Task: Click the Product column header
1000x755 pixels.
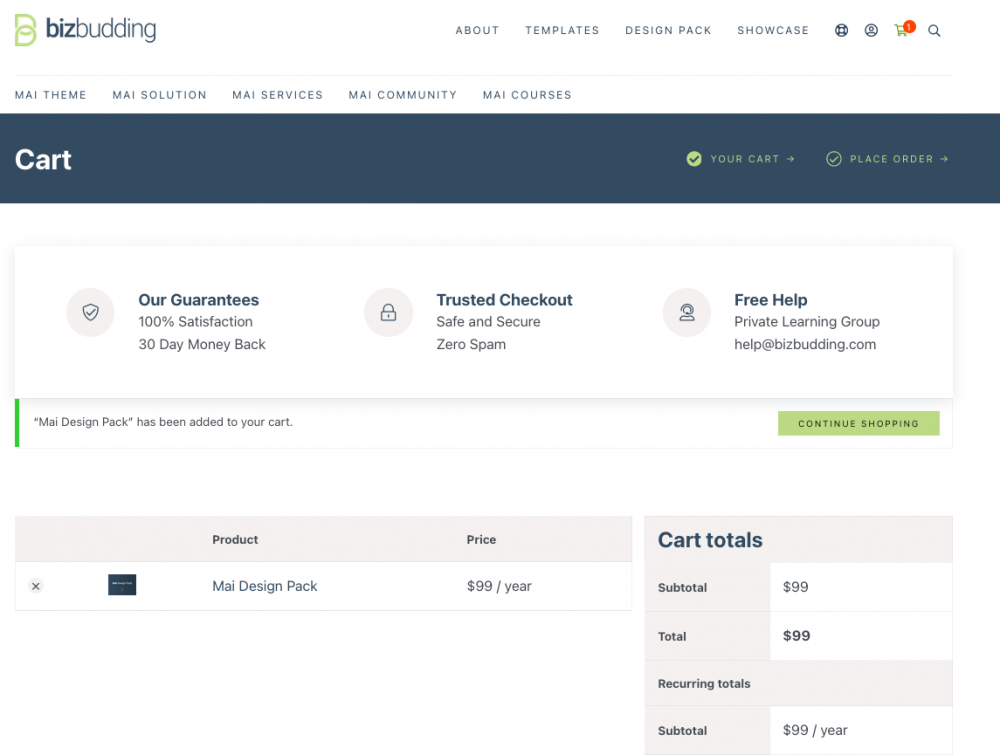Action: click(235, 539)
